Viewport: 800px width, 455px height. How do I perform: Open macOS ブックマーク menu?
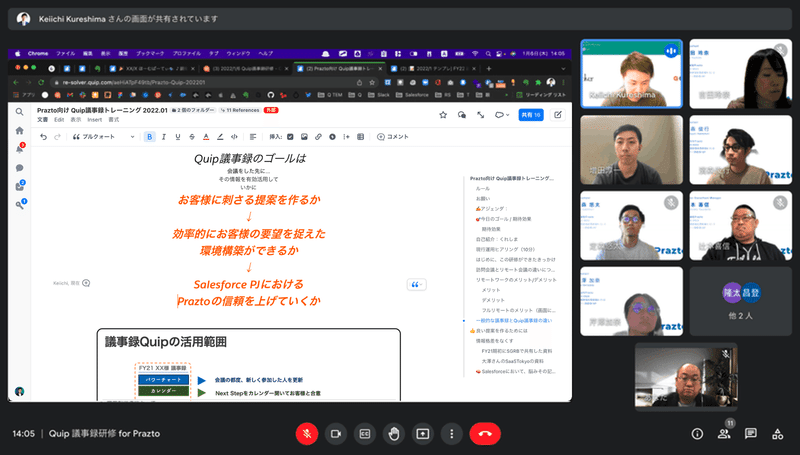point(150,54)
